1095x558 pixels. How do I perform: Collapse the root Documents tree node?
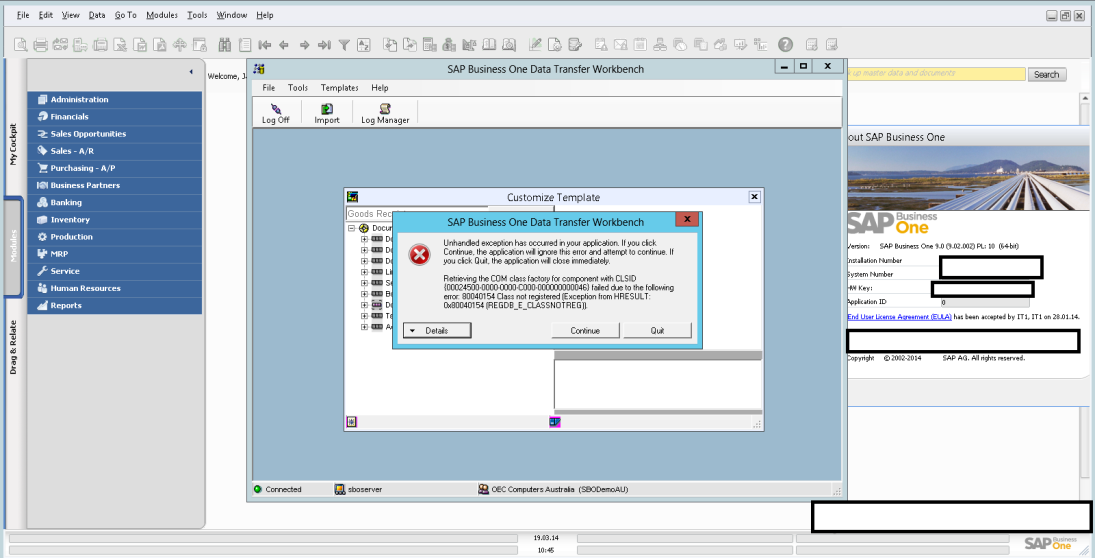click(352, 228)
